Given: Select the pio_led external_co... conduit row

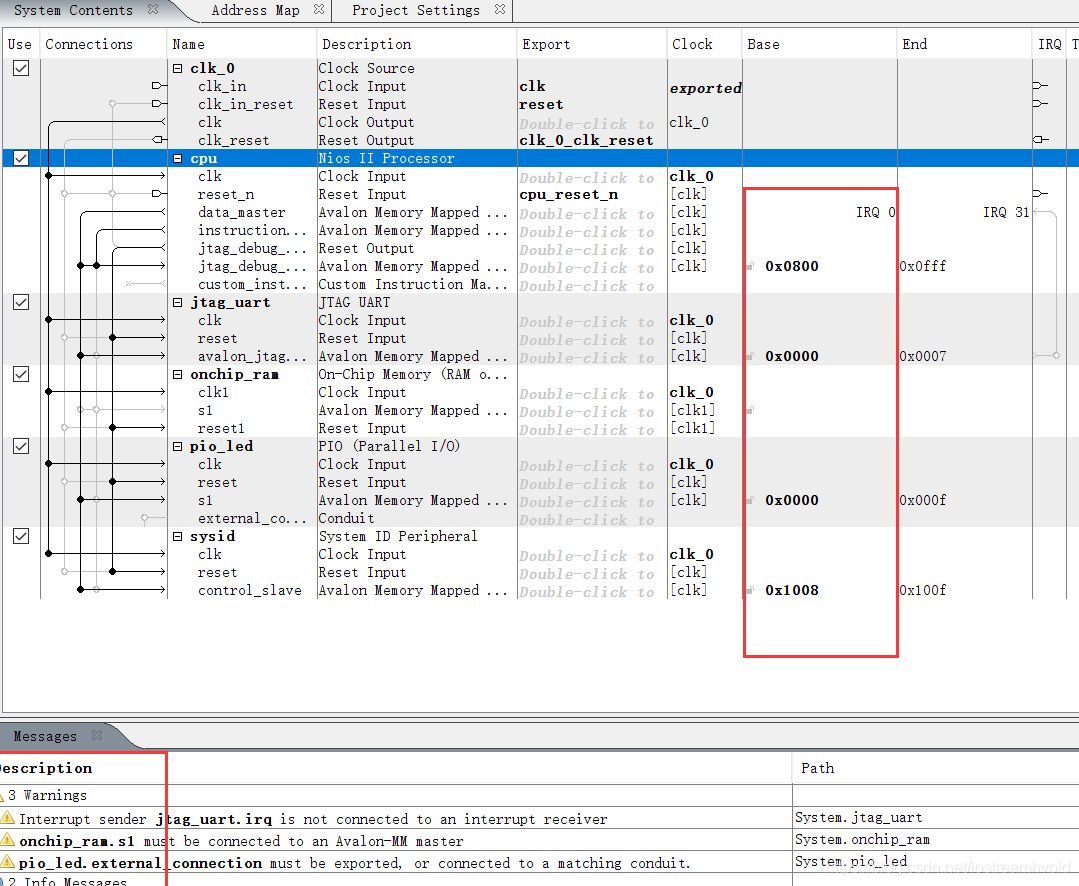Looking at the screenshot, I should tap(253, 518).
